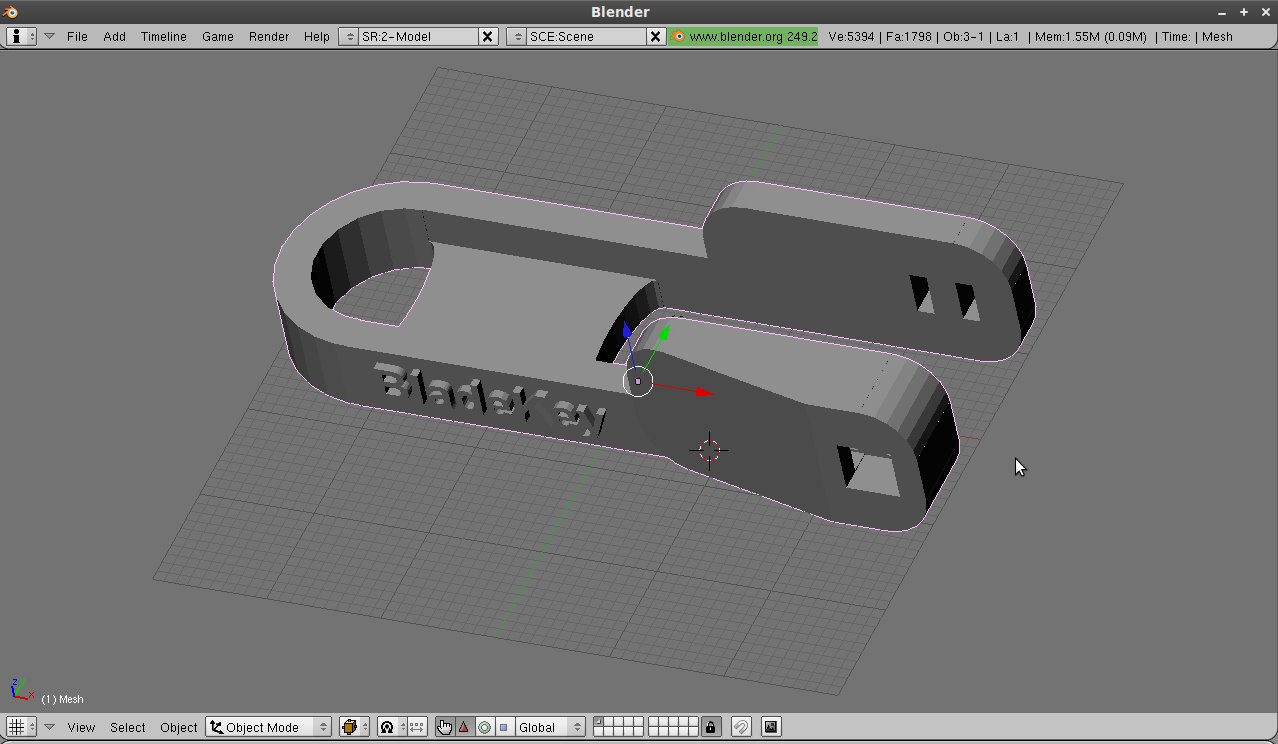Click the www.blender.org 249.2 link
1278x744 pixels.
(744, 36)
